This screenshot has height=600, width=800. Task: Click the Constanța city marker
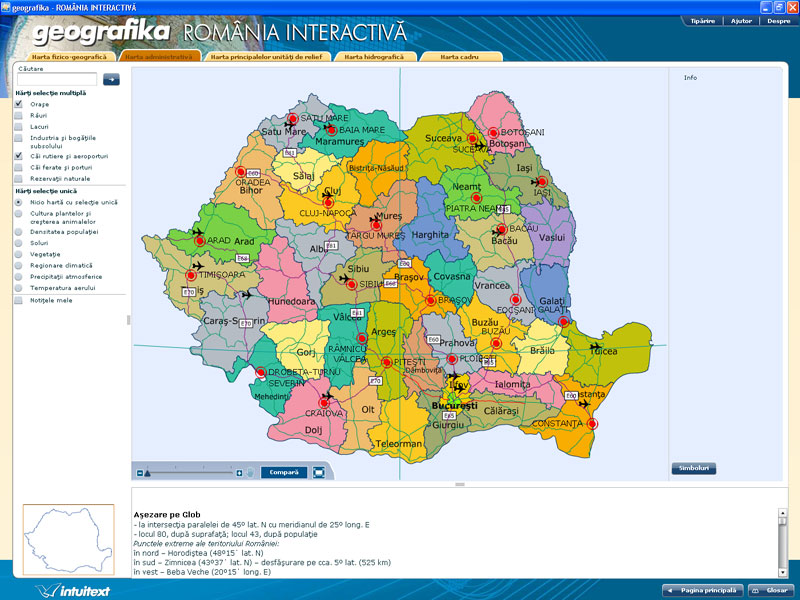592,424
